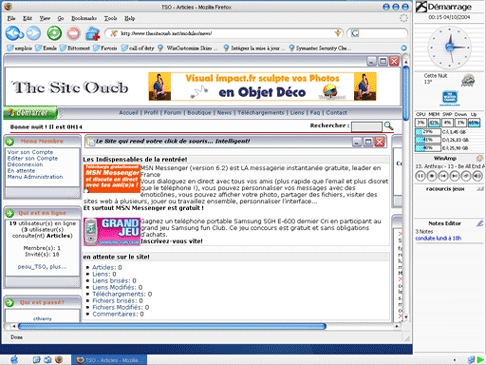Go forward with Firefox forward arrow
Viewport: 486px width, 365px height.
pyautogui.click(x=33, y=33)
